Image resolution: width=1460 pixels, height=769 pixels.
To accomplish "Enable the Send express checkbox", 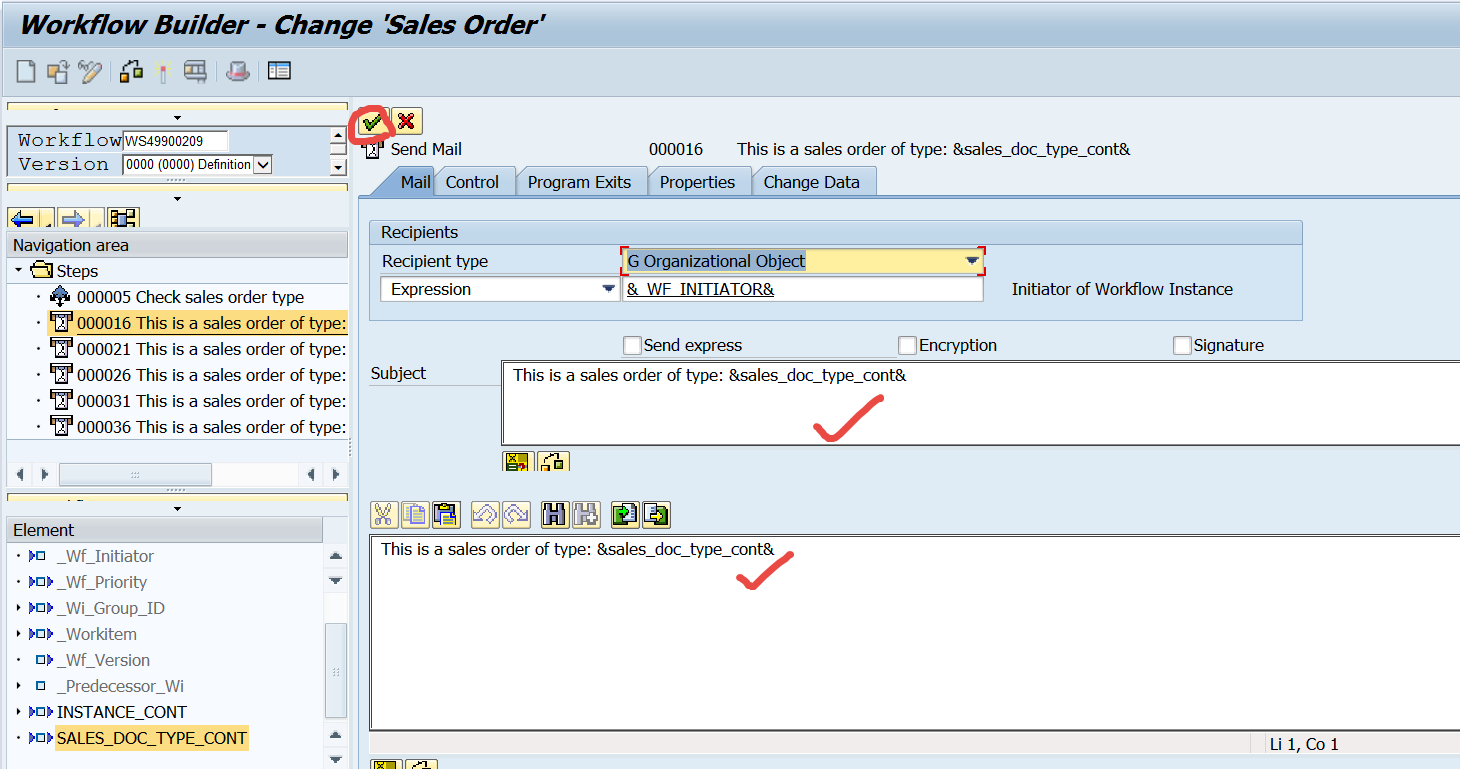I will tap(631, 344).
